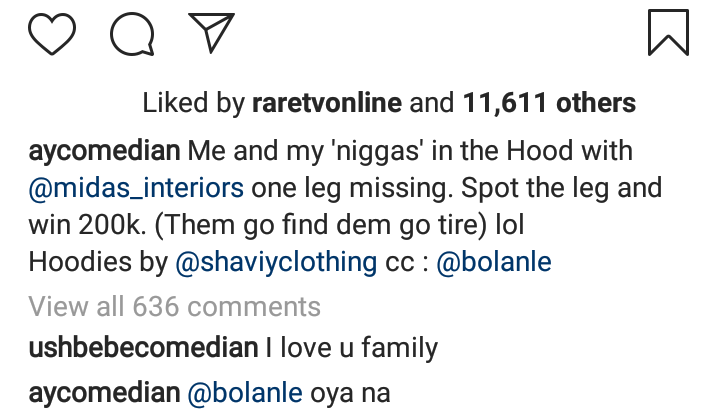
Task: Tap aycomedian's username in the last comment
Action: click(105, 393)
